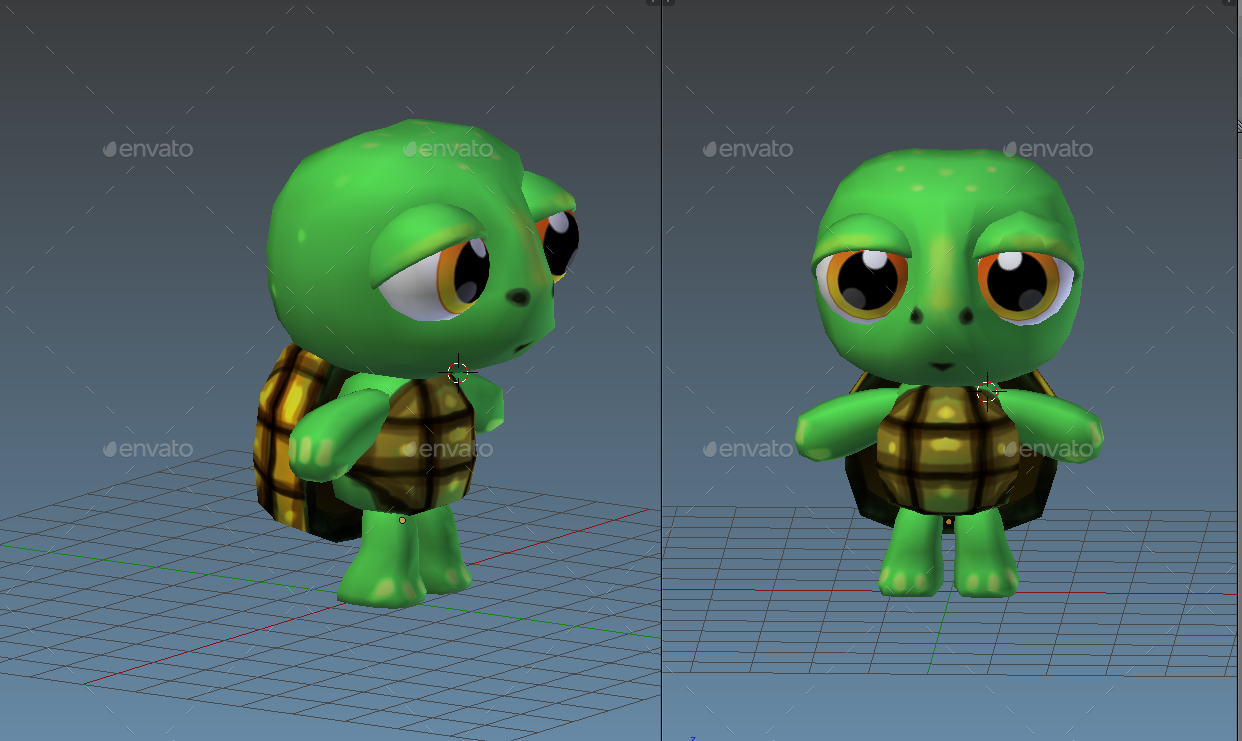Click the 3D cursor in the right viewport
The height and width of the screenshot is (741, 1242).
click(987, 392)
